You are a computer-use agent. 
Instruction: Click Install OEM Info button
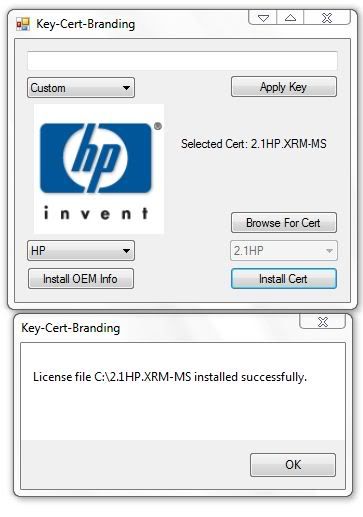tap(81, 278)
